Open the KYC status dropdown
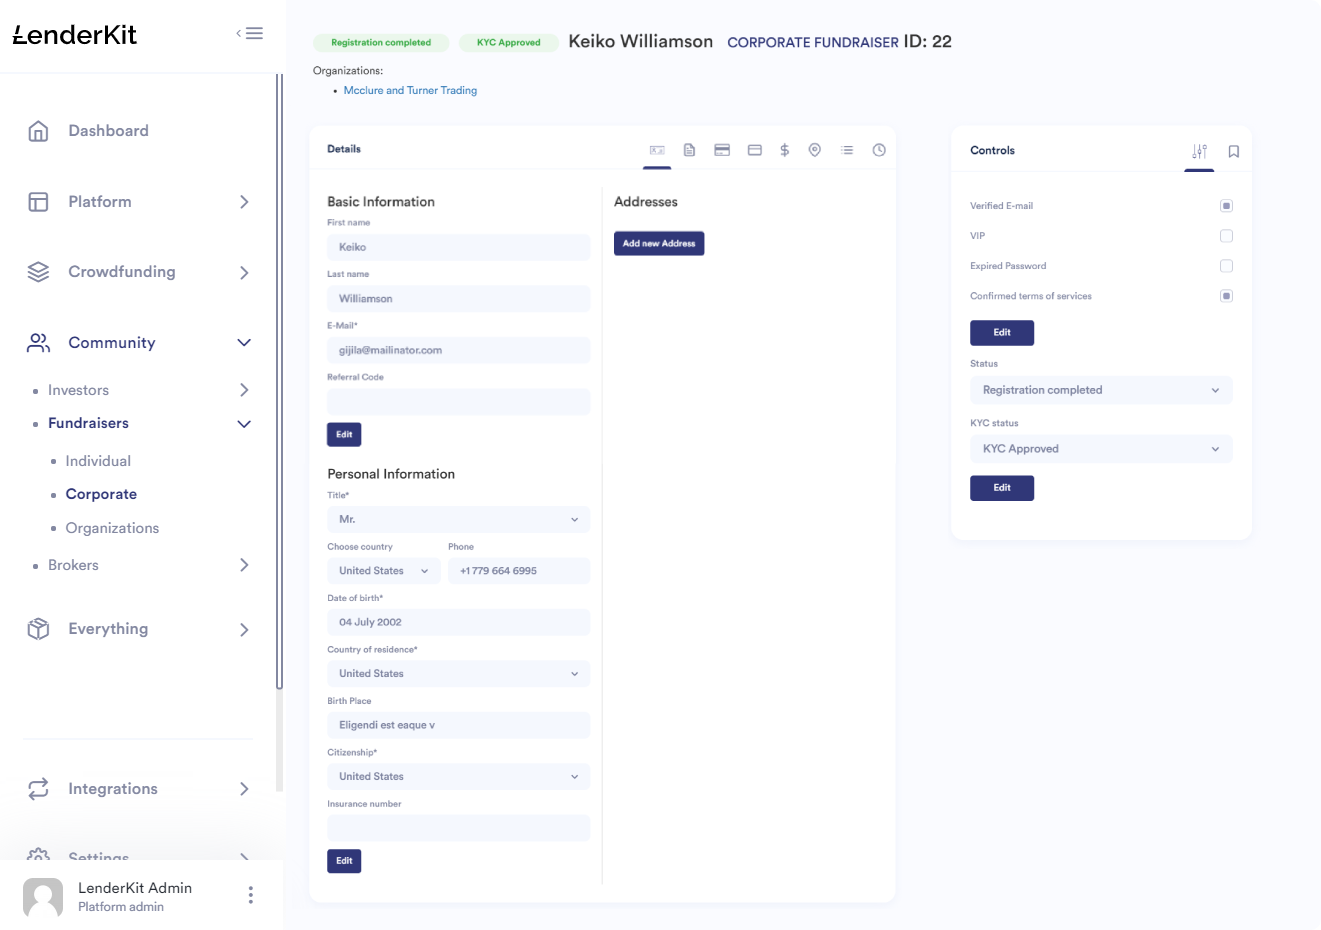The height and width of the screenshot is (930, 1321). [x=1100, y=449]
